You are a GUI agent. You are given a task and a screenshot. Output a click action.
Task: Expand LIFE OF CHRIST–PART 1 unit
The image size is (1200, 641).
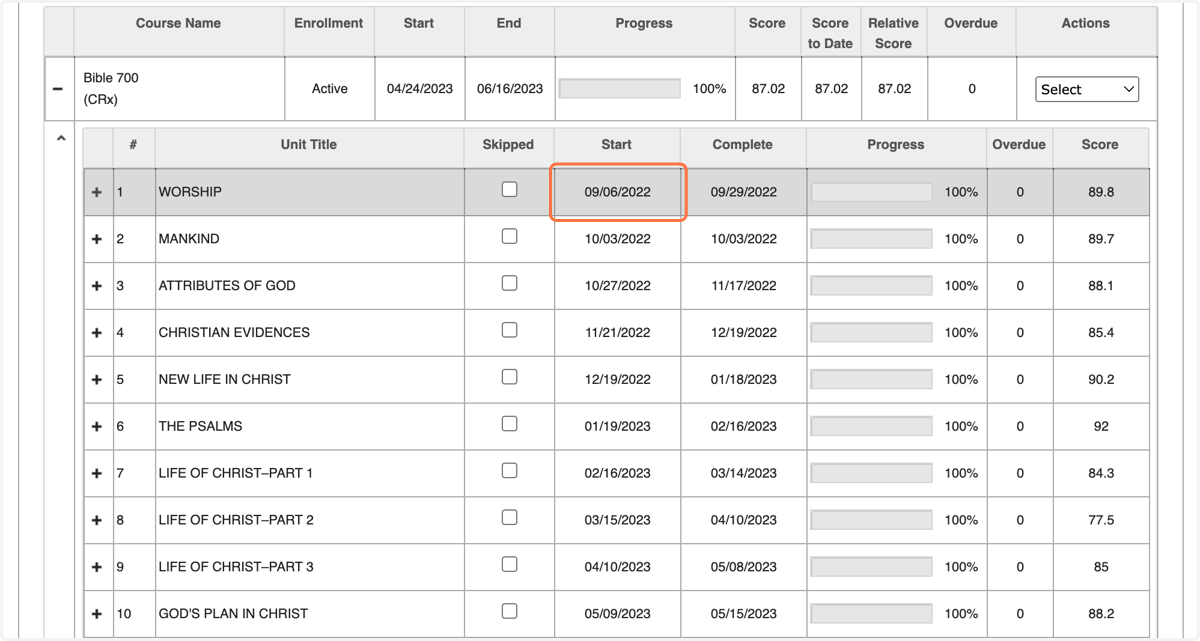(97, 473)
